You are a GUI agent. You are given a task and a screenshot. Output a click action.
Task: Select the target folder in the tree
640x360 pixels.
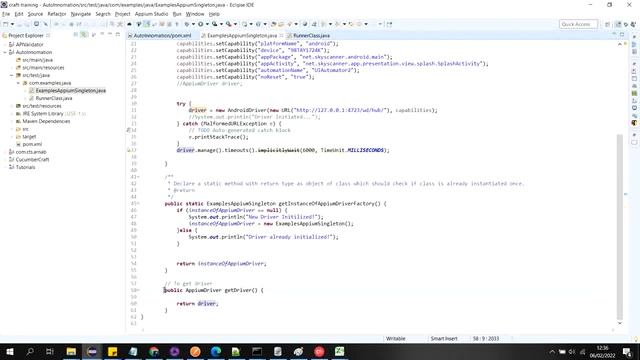[x=29, y=137]
